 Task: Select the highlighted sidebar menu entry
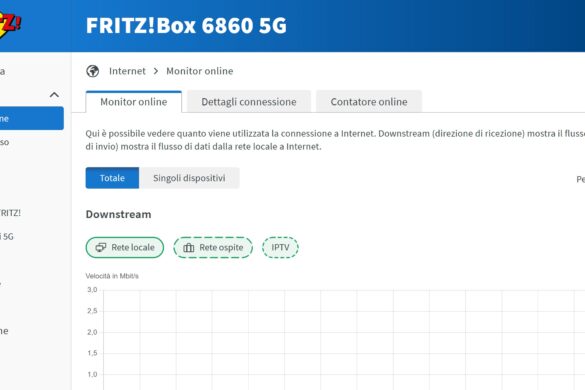pos(32,118)
